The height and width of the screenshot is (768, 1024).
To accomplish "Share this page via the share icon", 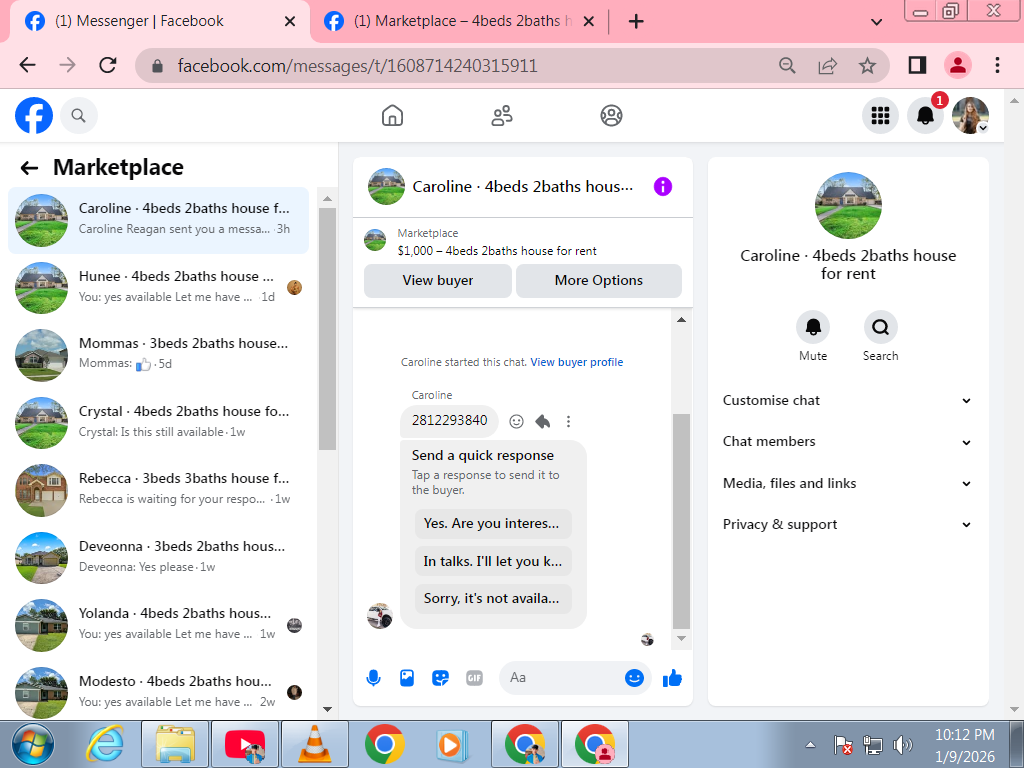I will click(827, 65).
